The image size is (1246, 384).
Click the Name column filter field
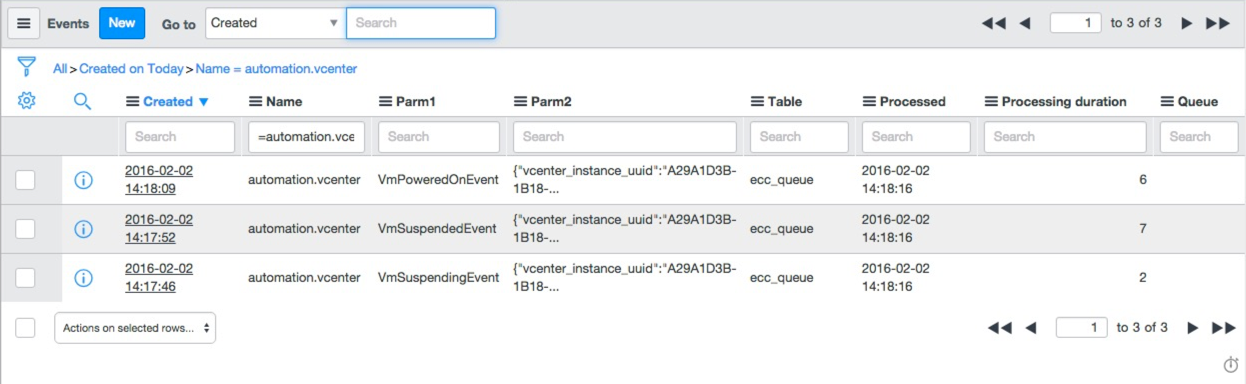(x=307, y=137)
